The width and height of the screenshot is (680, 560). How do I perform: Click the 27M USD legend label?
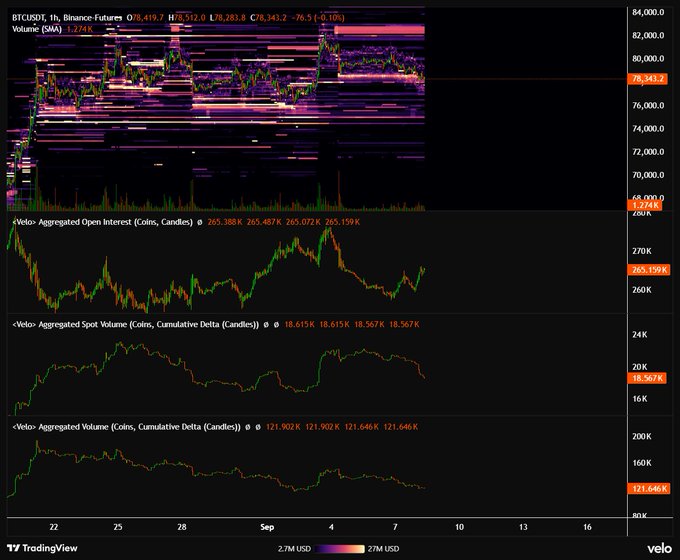pyautogui.click(x=383, y=549)
